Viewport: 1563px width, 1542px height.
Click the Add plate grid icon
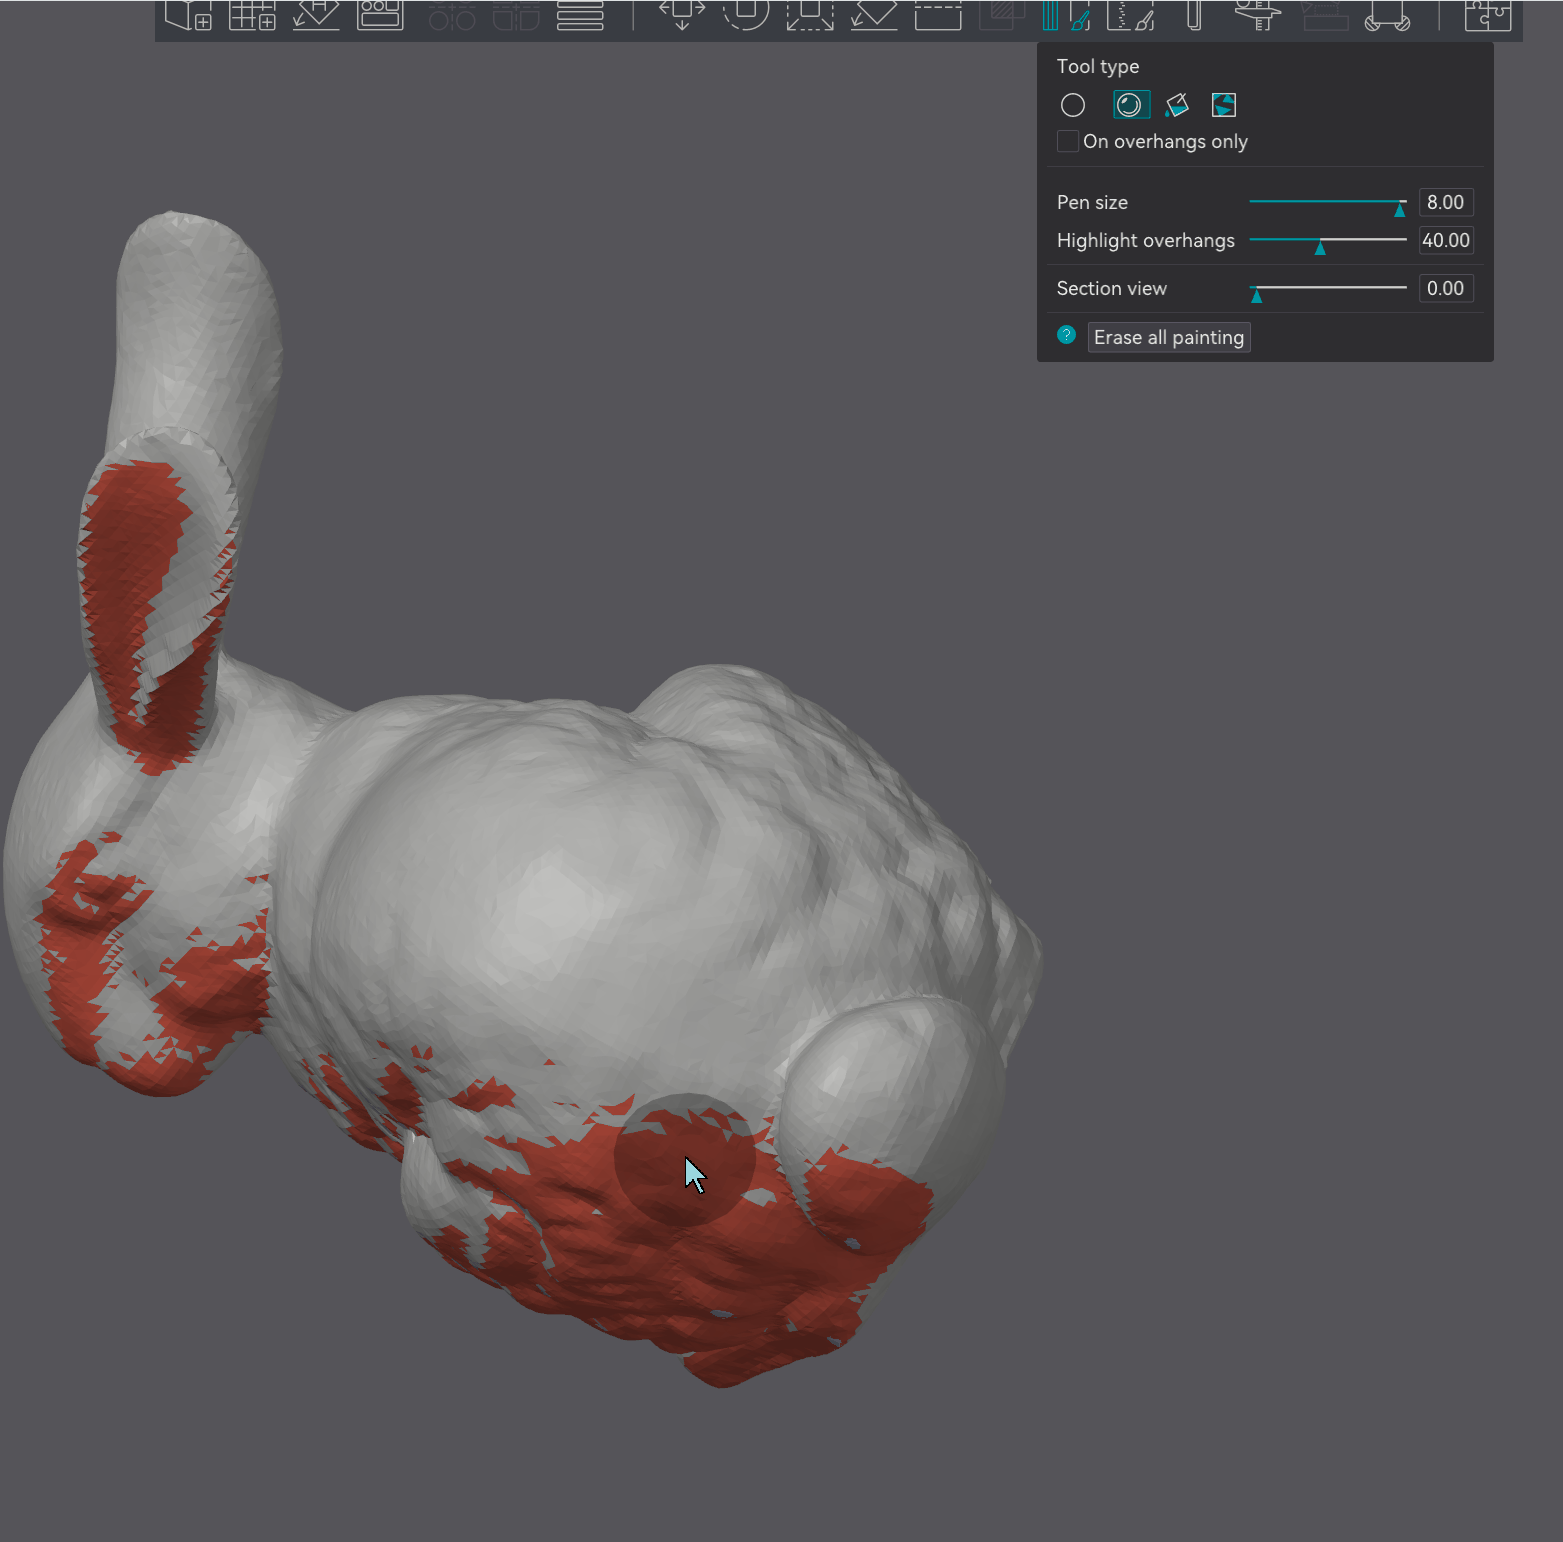point(252,14)
